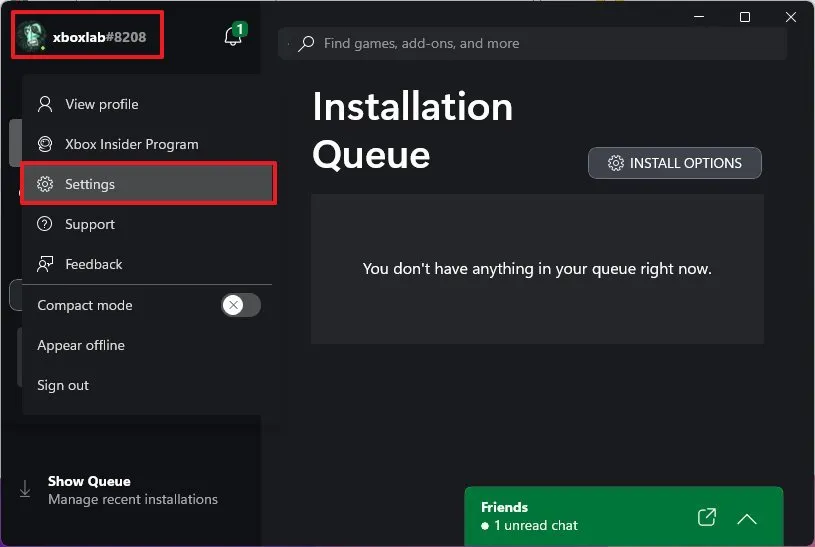Click the INSTALL OPTIONS button
Viewport: 815px width, 547px height.
tap(675, 163)
